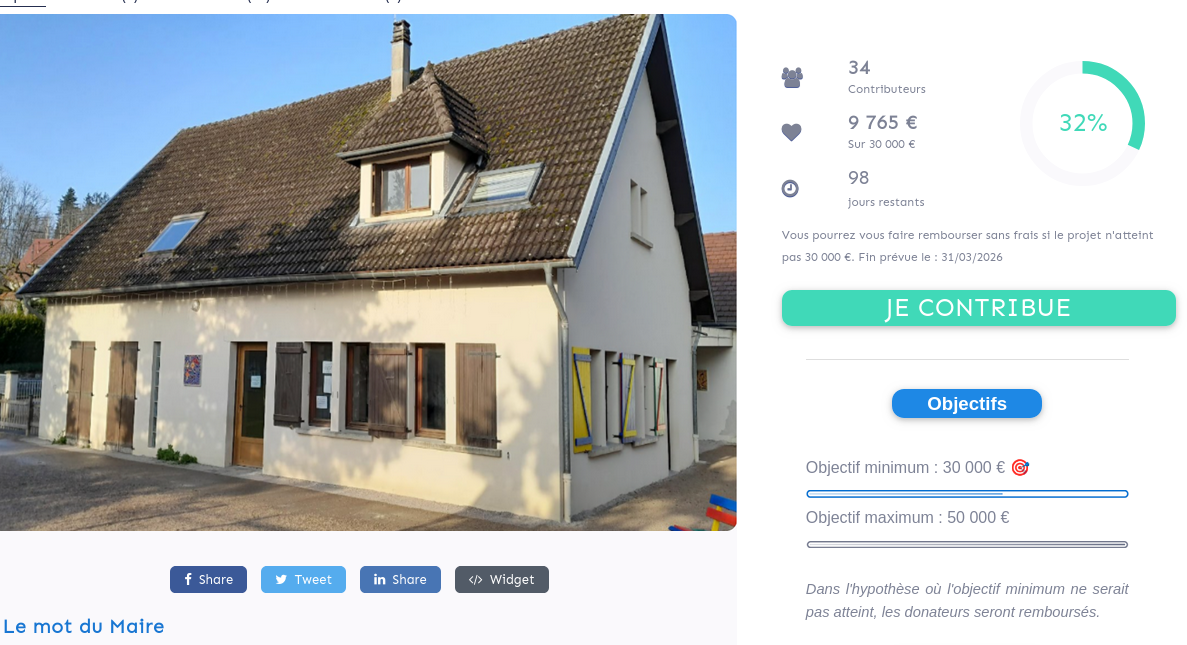Share the project on LinkedIn
This screenshot has height=645, width=1187.
(400, 580)
